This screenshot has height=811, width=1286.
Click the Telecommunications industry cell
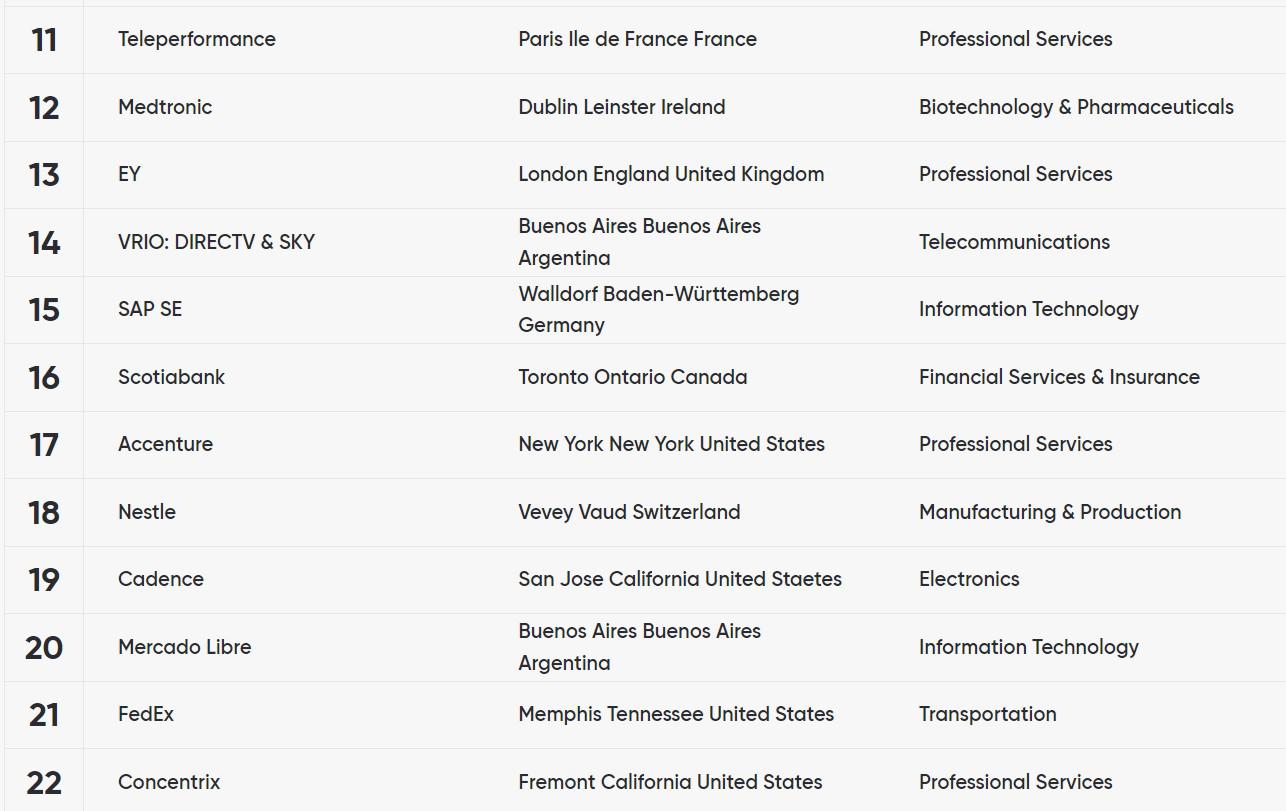(1014, 242)
